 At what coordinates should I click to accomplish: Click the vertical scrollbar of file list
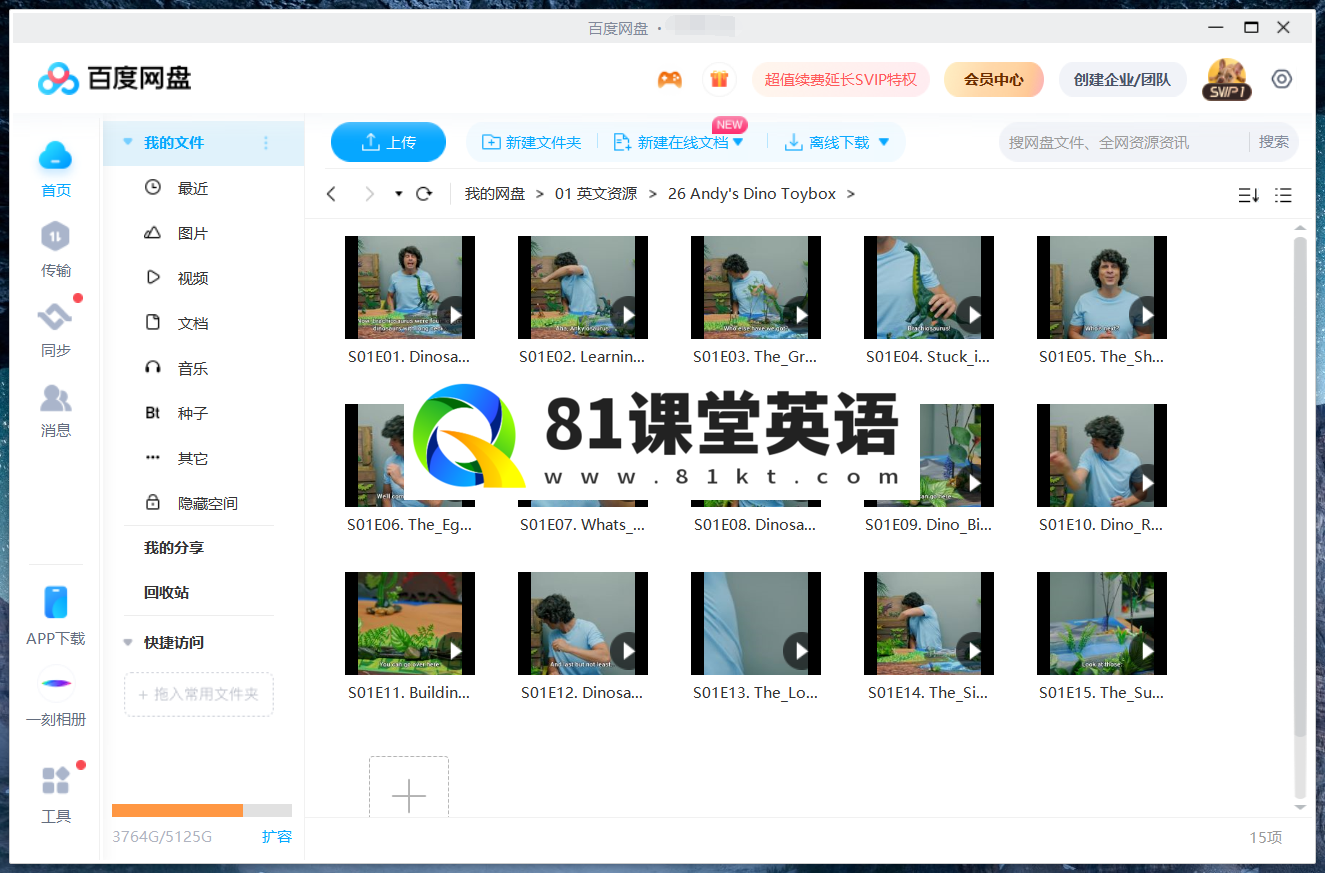click(x=1300, y=488)
